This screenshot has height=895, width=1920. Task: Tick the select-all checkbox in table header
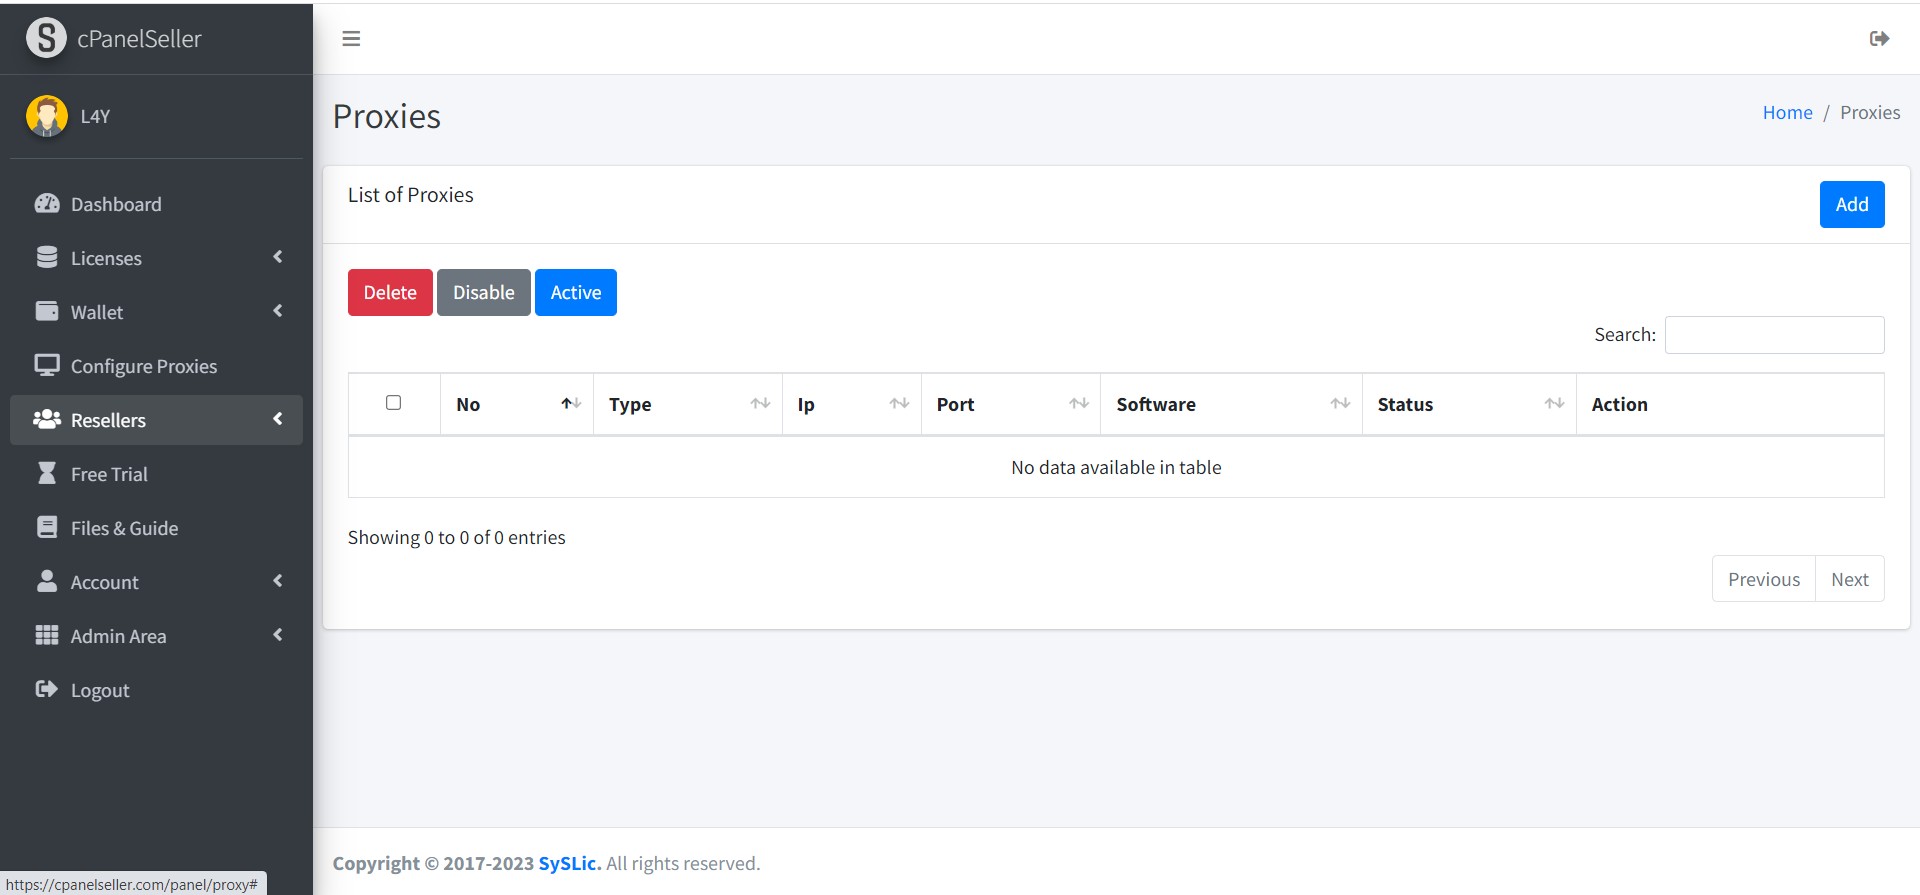coord(394,403)
